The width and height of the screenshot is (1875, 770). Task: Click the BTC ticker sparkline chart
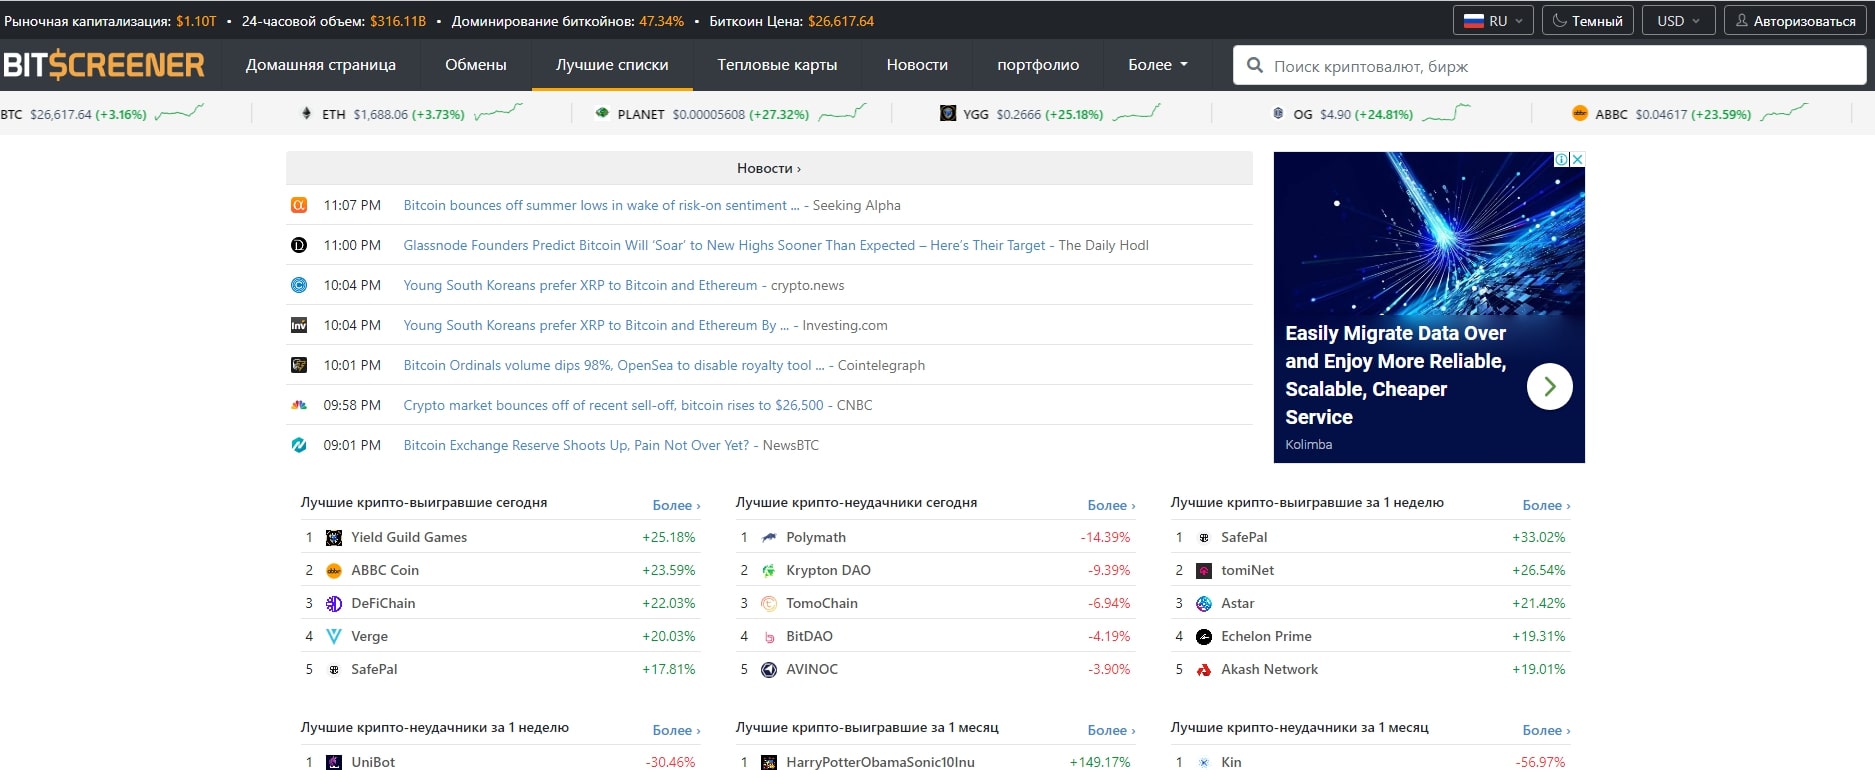(x=179, y=113)
